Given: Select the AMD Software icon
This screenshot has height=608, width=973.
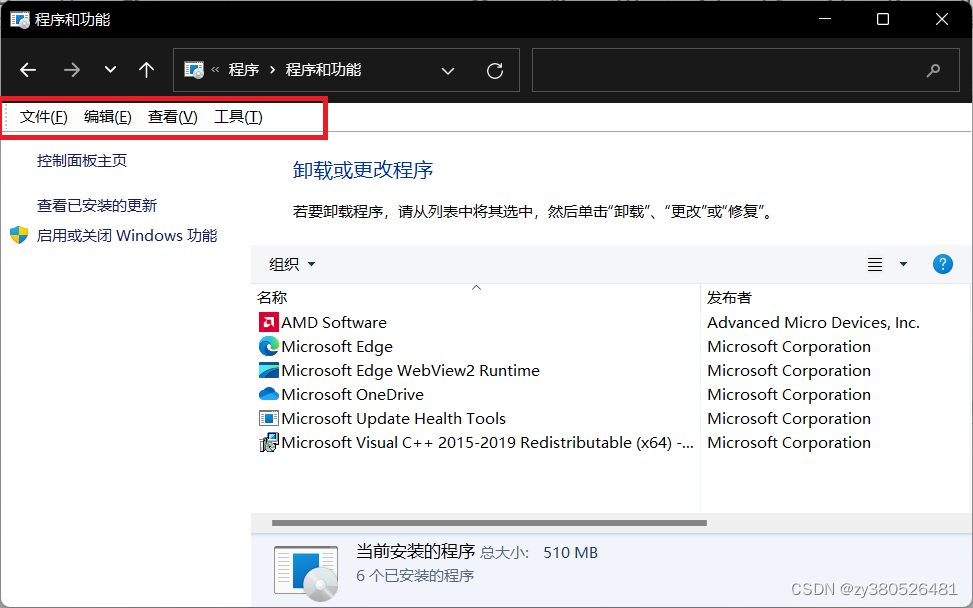Looking at the screenshot, I should (x=269, y=323).
